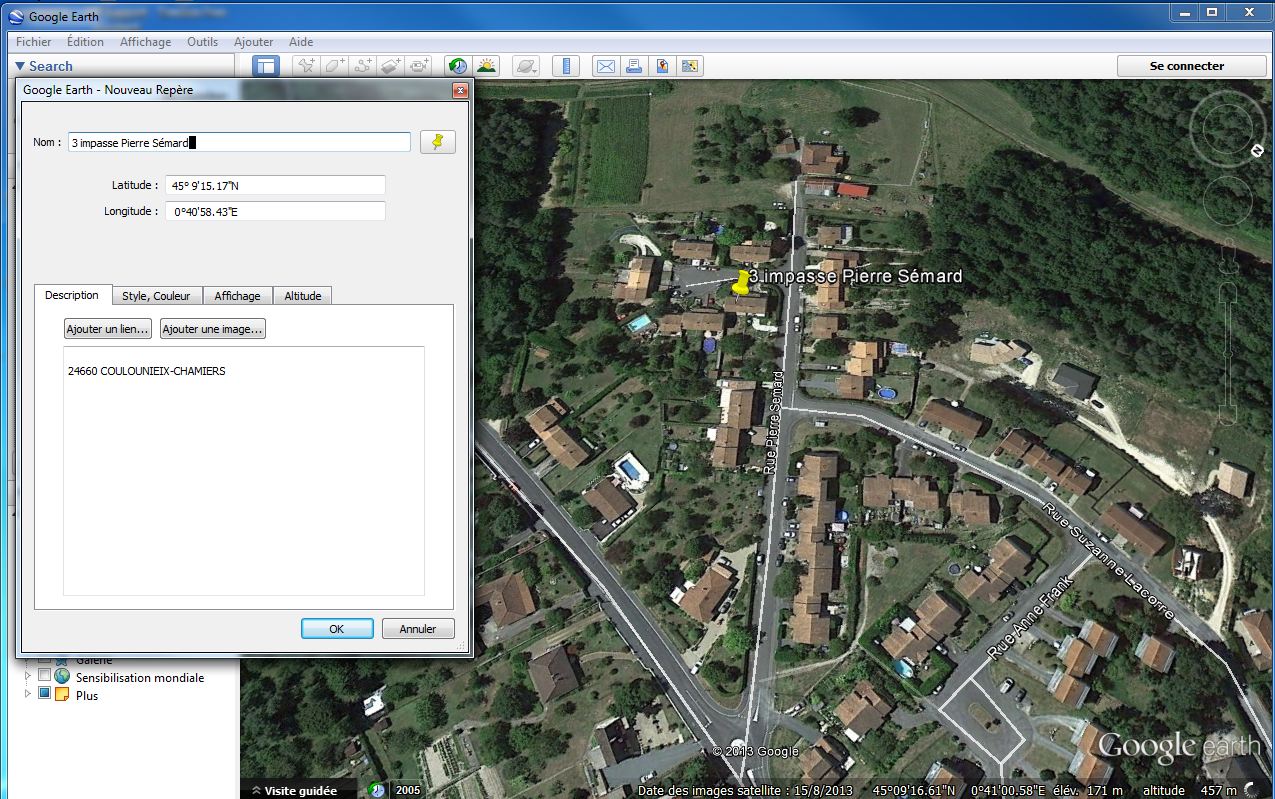This screenshot has width=1275, height=799.
Task: Click the Add Image Overlay toolbar icon
Action: pyautogui.click(x=390, y=66)
